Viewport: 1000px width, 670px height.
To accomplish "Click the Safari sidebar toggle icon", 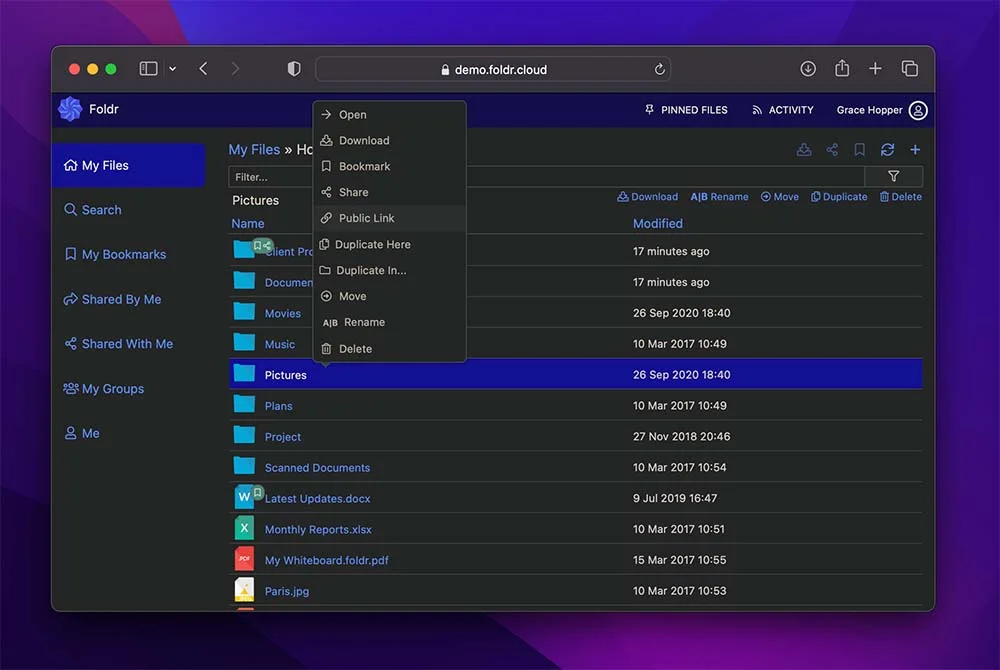I will click(148, 69).
